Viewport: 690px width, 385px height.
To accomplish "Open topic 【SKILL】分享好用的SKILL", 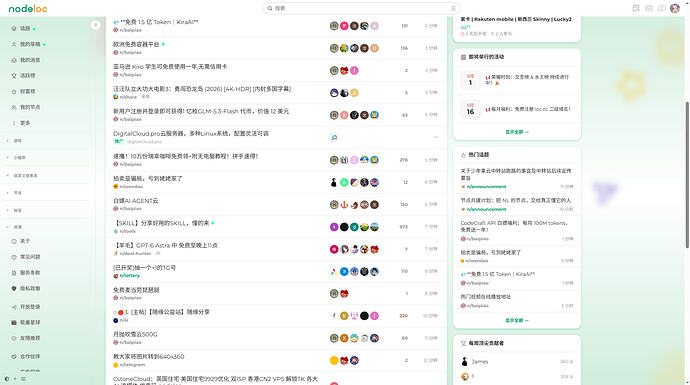I will [x=161, y=223].
